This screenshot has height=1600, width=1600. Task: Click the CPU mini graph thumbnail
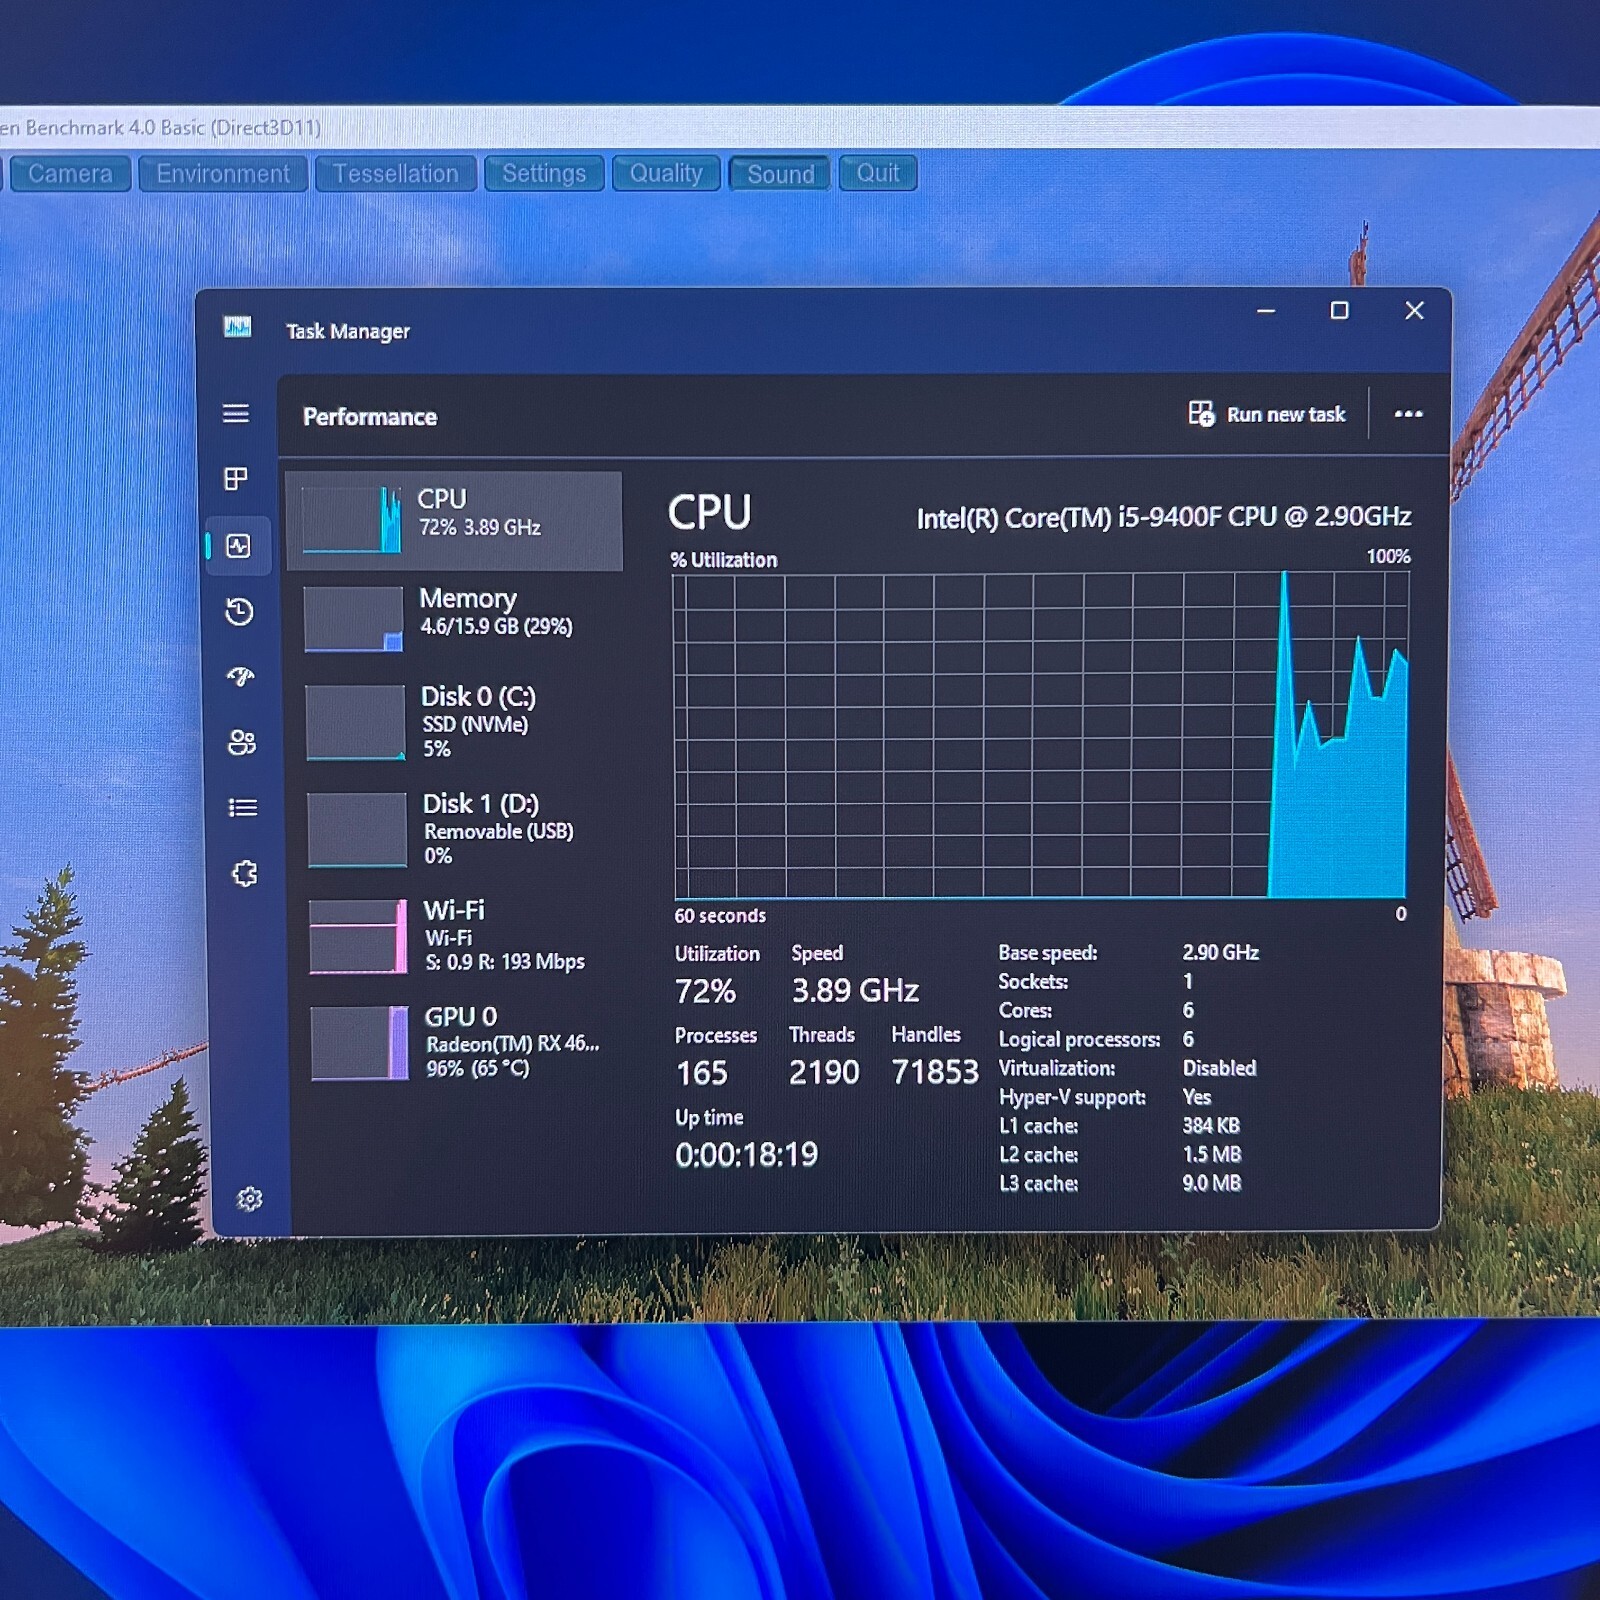click(x=351, y=520)
